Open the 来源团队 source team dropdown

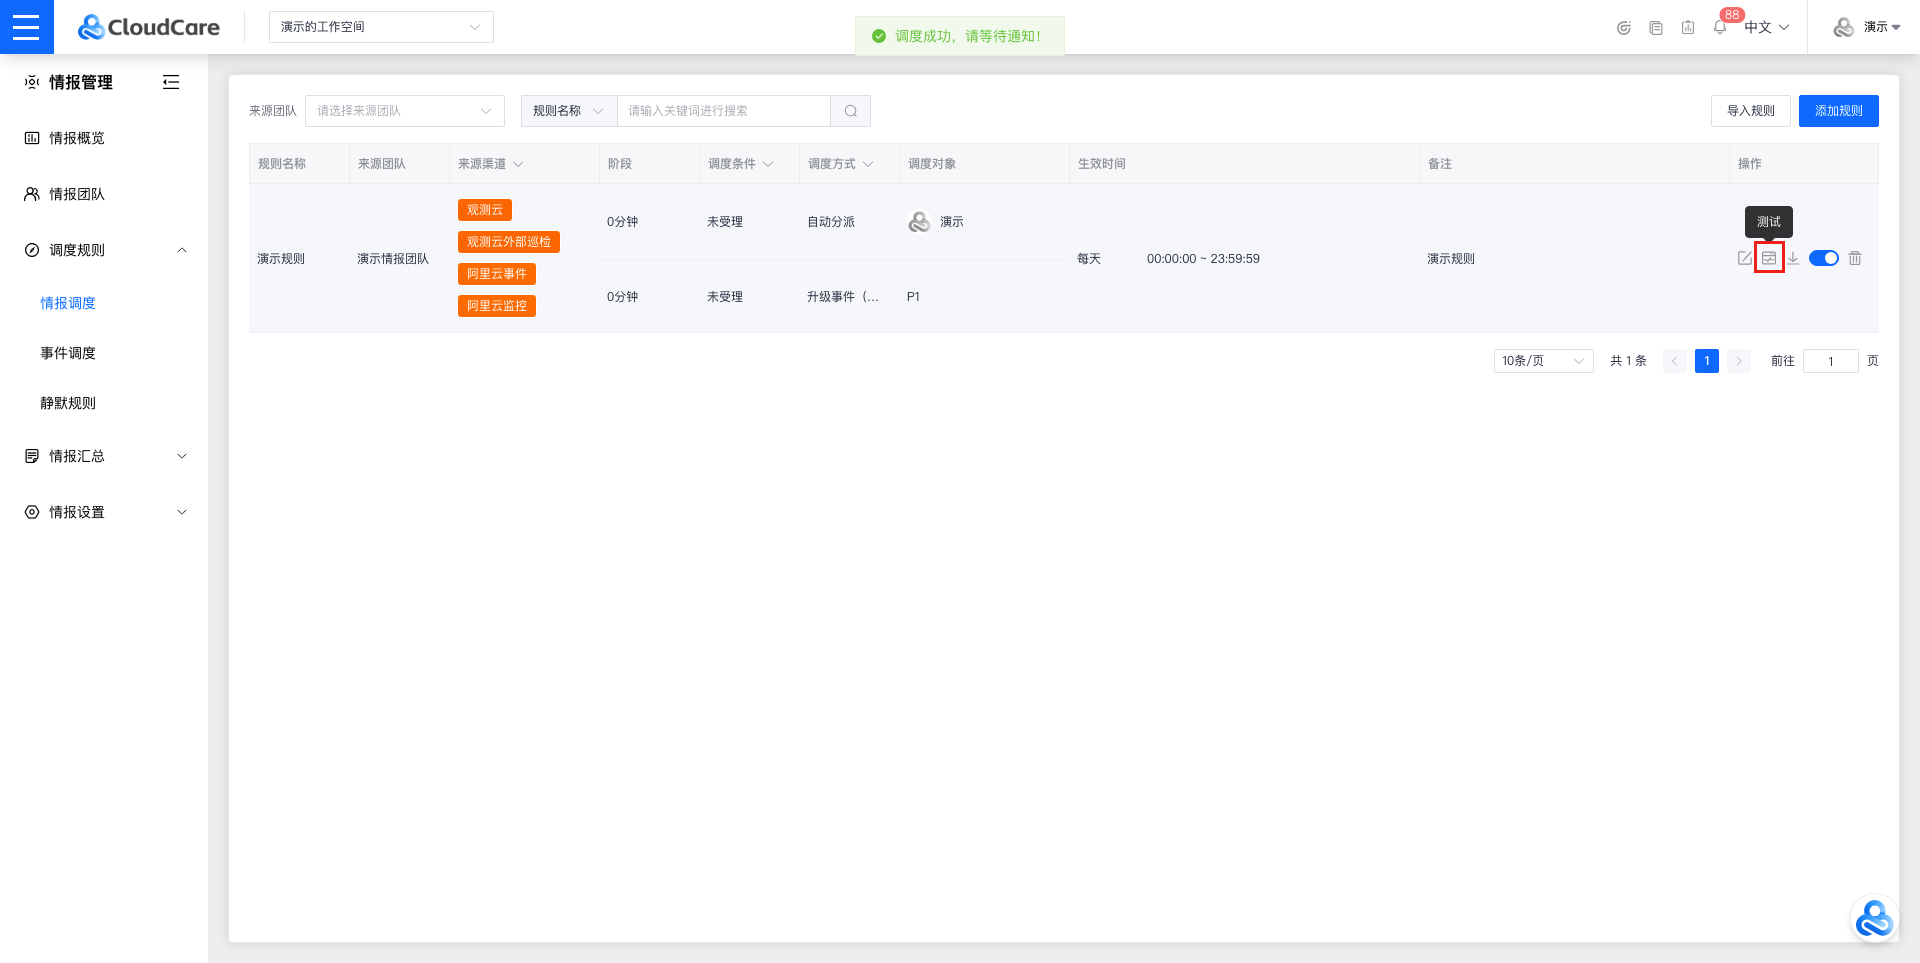coord(404,111)
